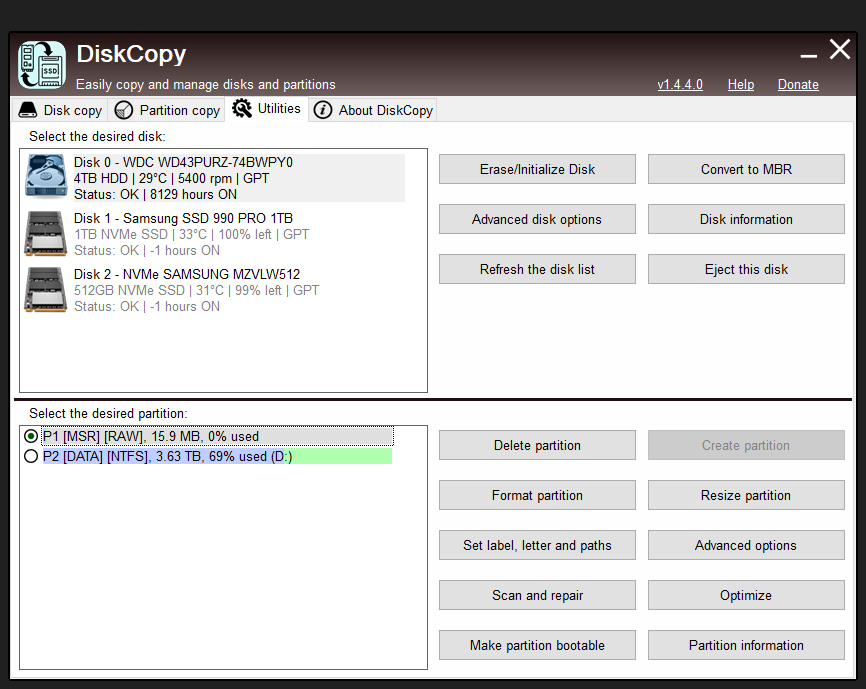866x689 pixels.
Task: Select the P2 DATA partition radio button
Action: pos(31,456)
